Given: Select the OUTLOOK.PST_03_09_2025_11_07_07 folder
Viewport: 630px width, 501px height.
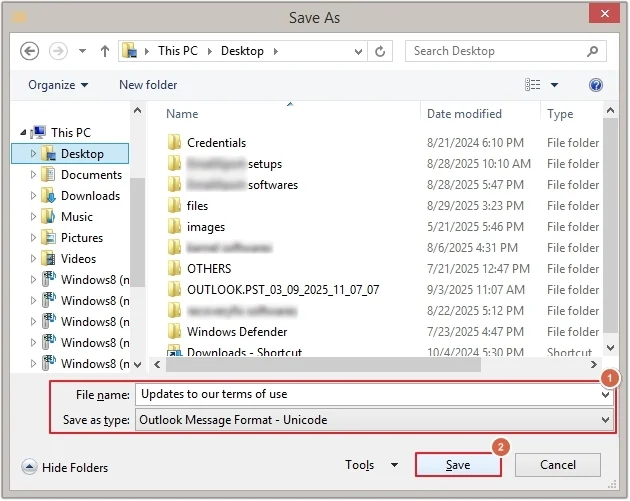Looking at the screenshot, I should pyautogui.click(x=283, y=290).
